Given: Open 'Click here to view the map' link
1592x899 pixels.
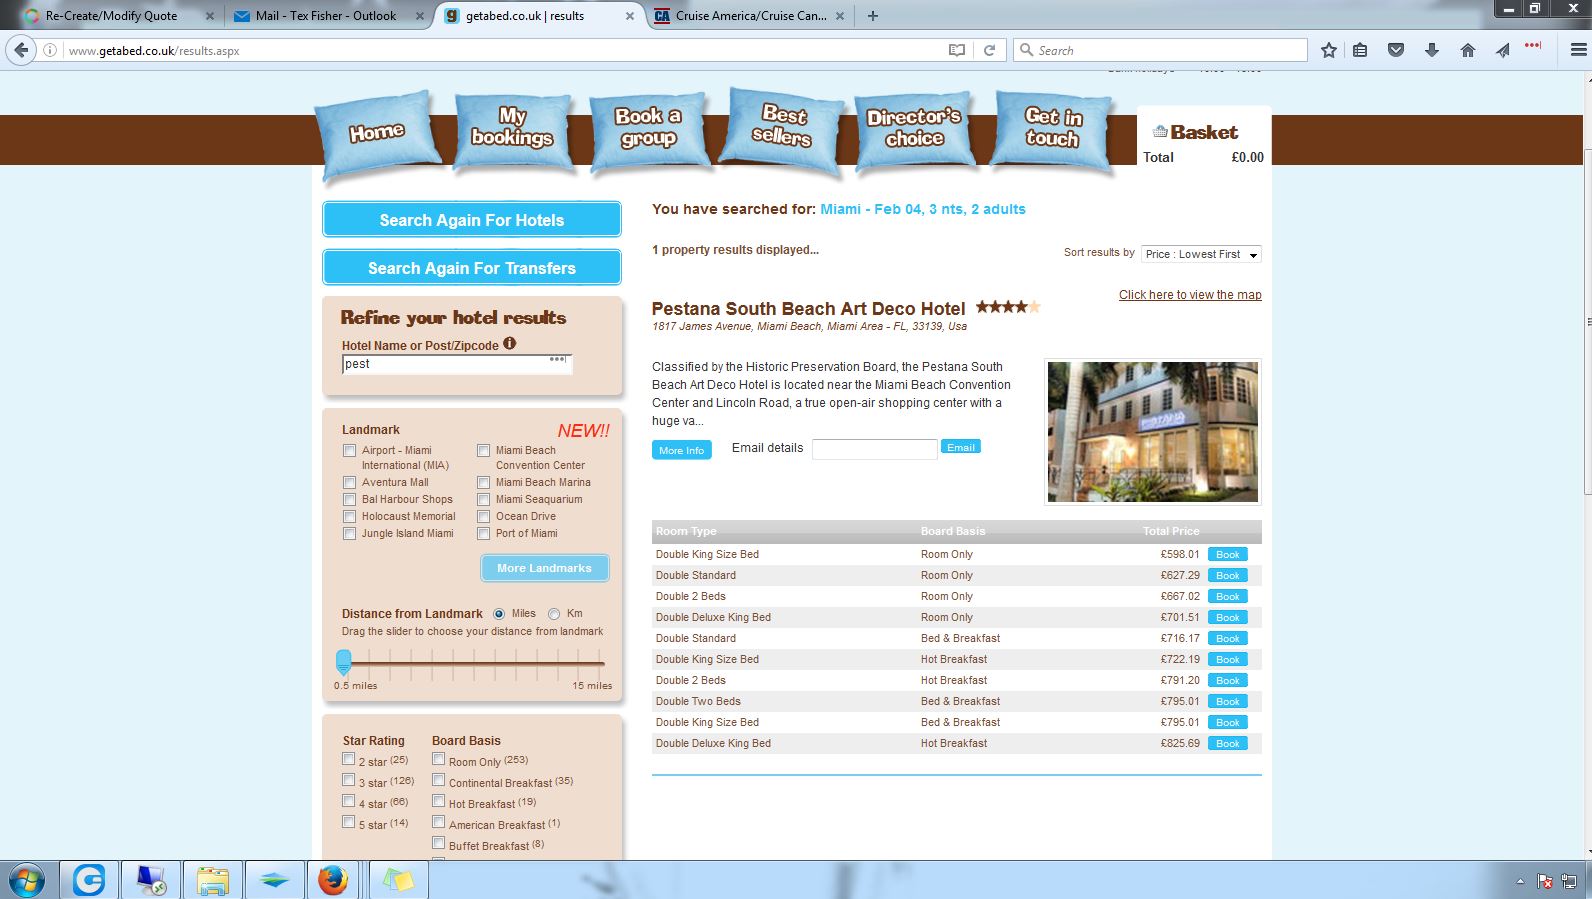Looking at the screenshot, I should click(1190, 295).
